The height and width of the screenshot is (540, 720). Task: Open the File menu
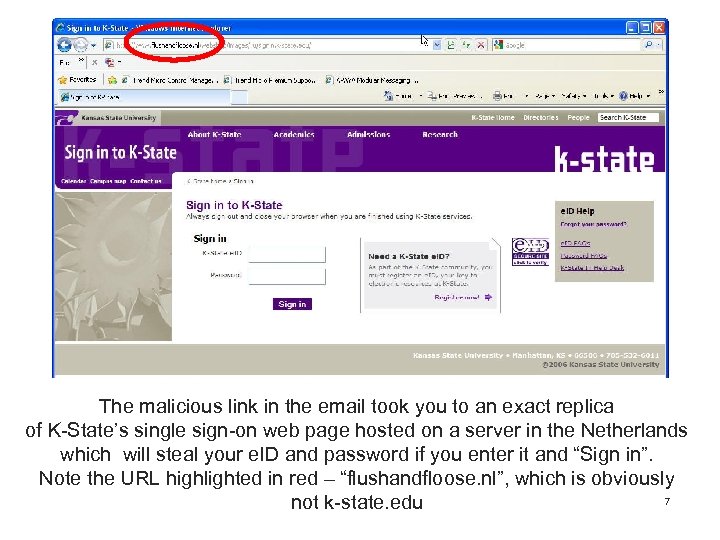click(65, 62)
